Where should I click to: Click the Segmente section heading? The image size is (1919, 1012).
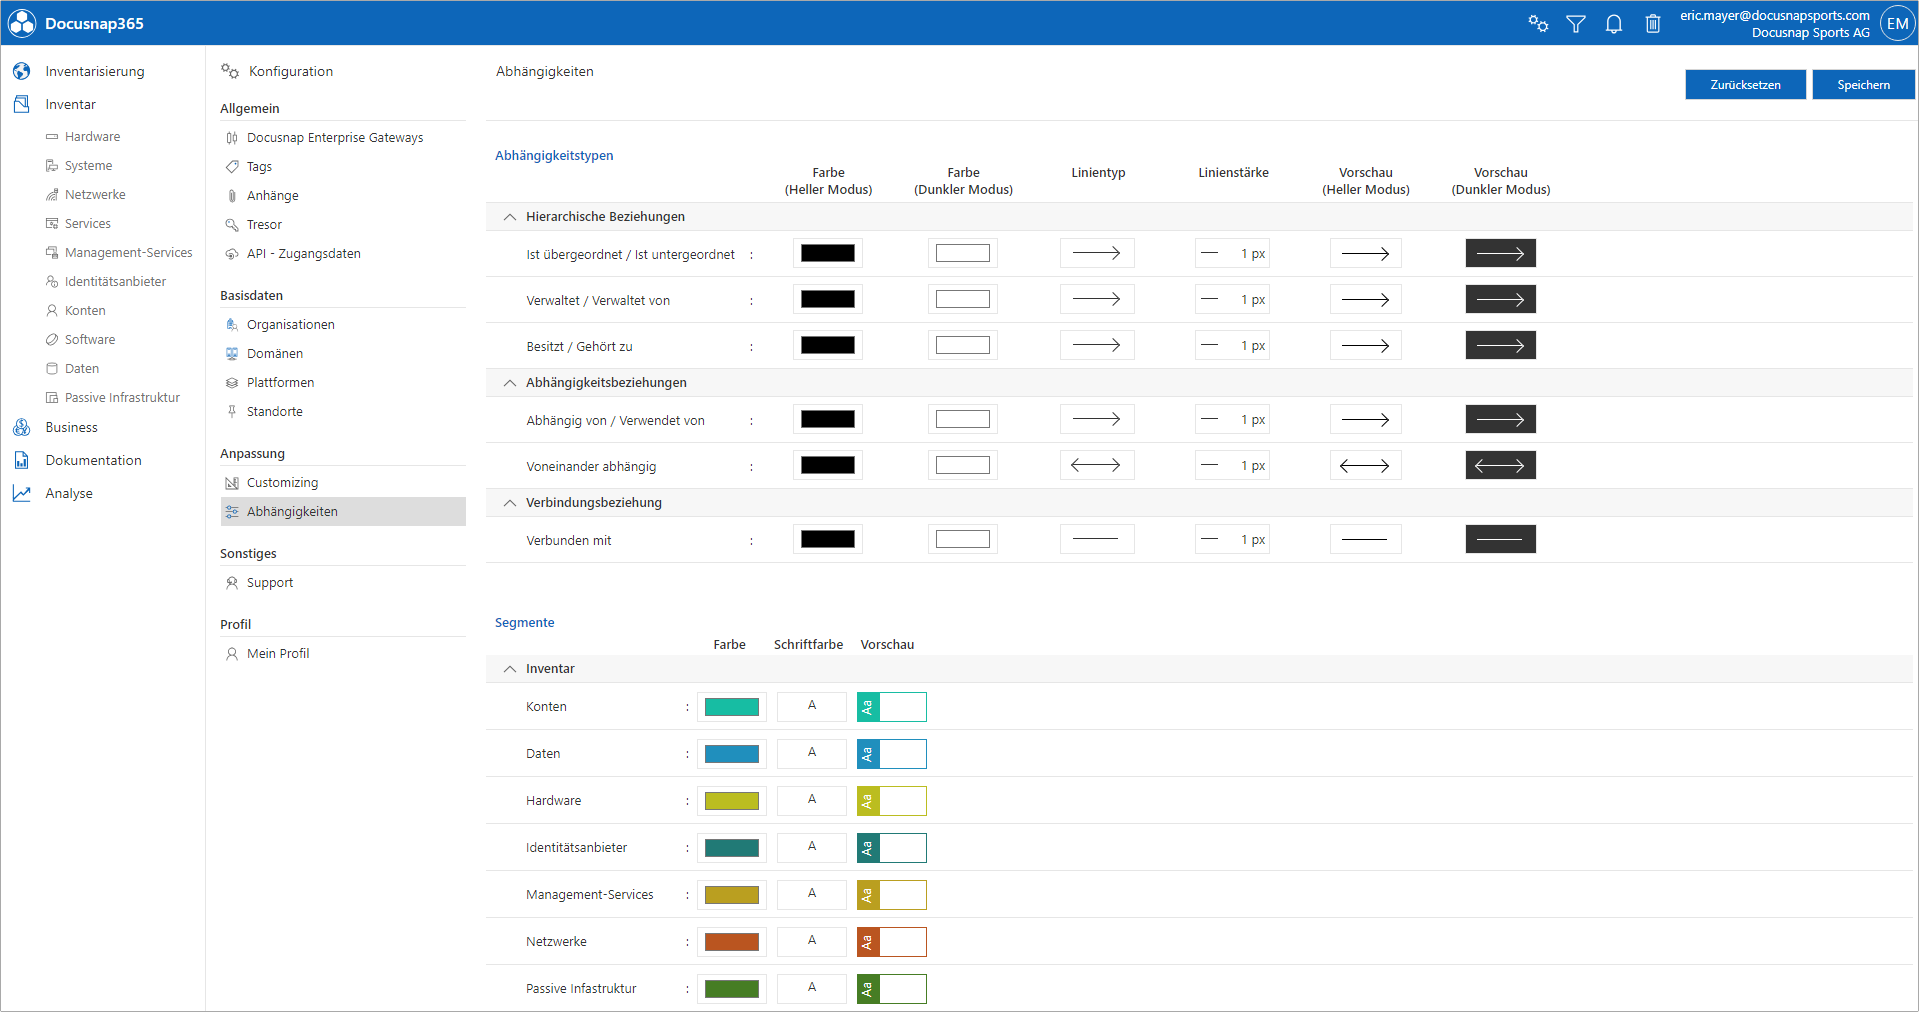(524, 623)
